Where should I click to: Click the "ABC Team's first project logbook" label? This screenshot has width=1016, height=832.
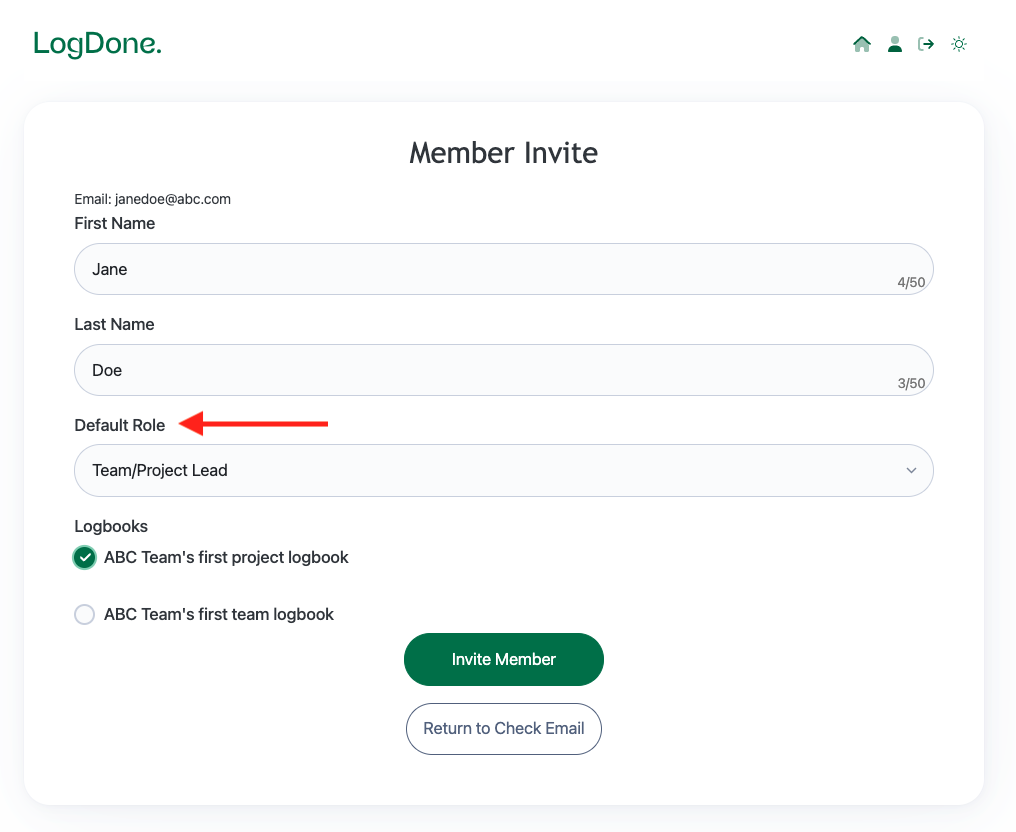[x=226, y=558]
